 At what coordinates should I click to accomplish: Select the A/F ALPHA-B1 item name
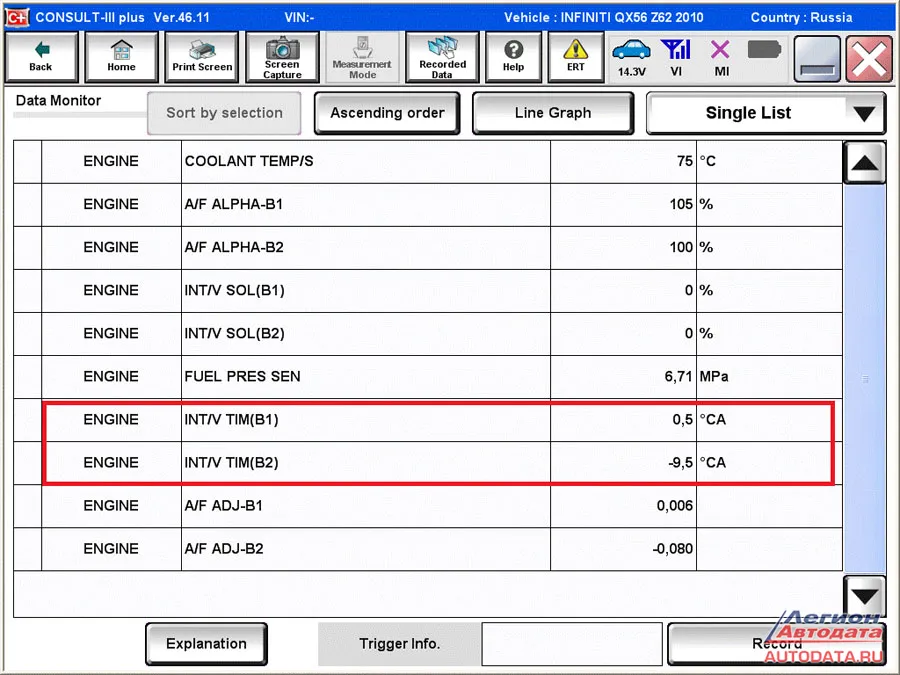click(234, 204)
